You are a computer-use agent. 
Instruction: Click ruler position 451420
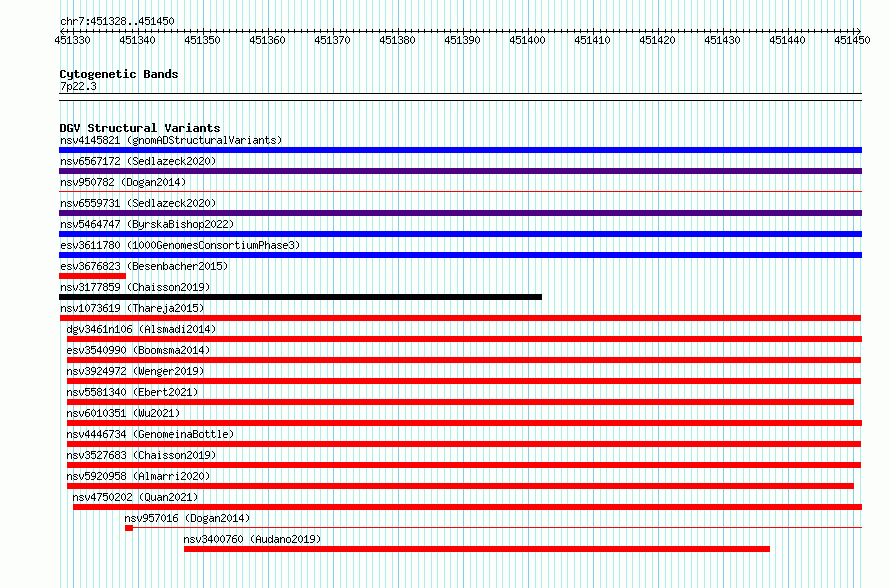(x=657, y=40)
